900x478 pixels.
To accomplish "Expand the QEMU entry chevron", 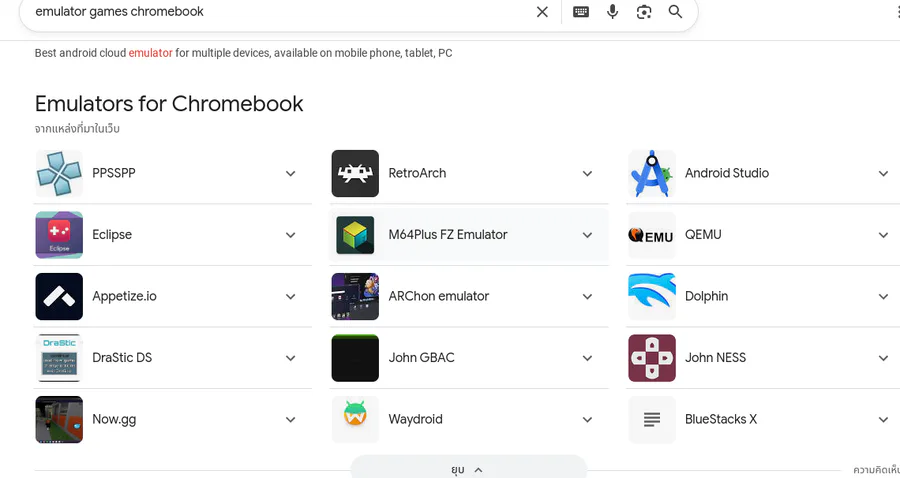I will pos(883,235).
